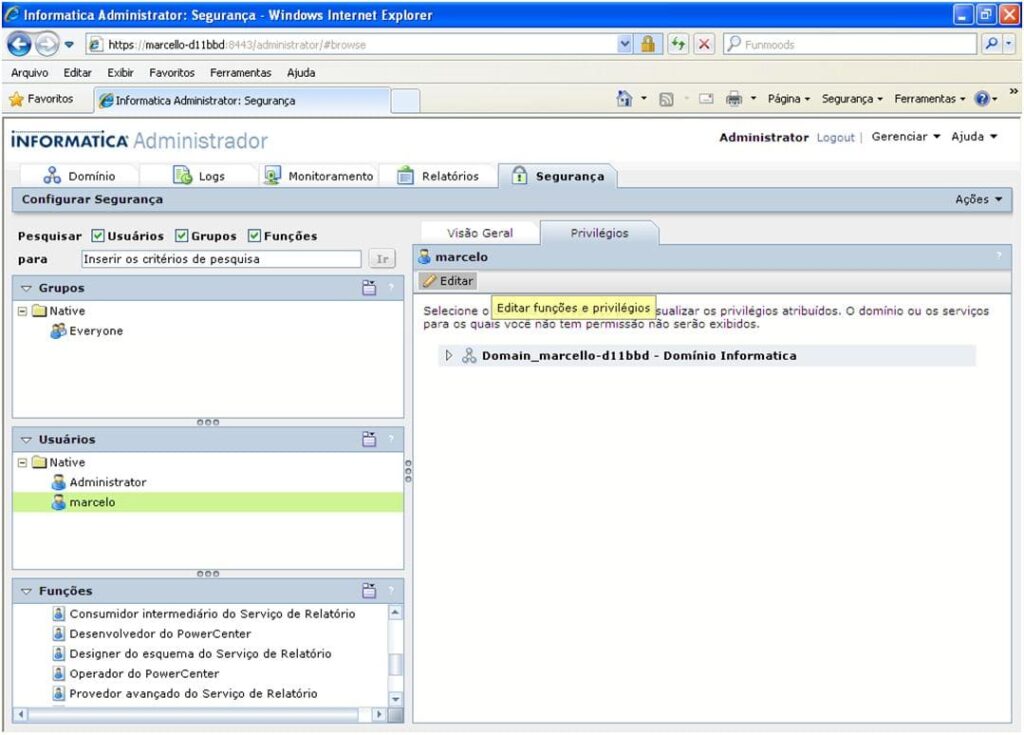Screen dimensions: 1024x735
Task: Expand the Domain_marcello-d11bbd node
Action: pos(449,355)
